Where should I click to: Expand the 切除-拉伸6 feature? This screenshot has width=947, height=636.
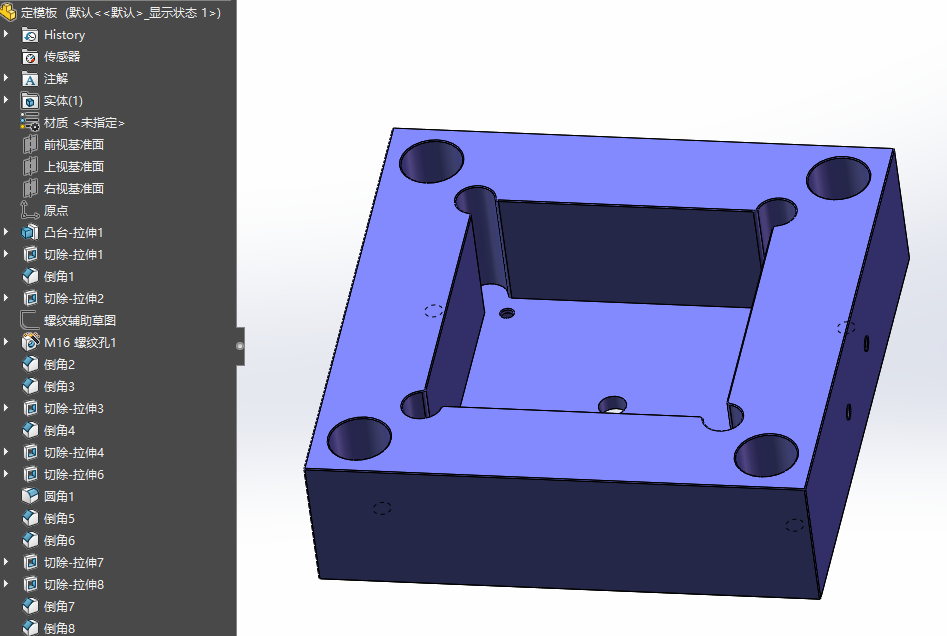(7, 474)
